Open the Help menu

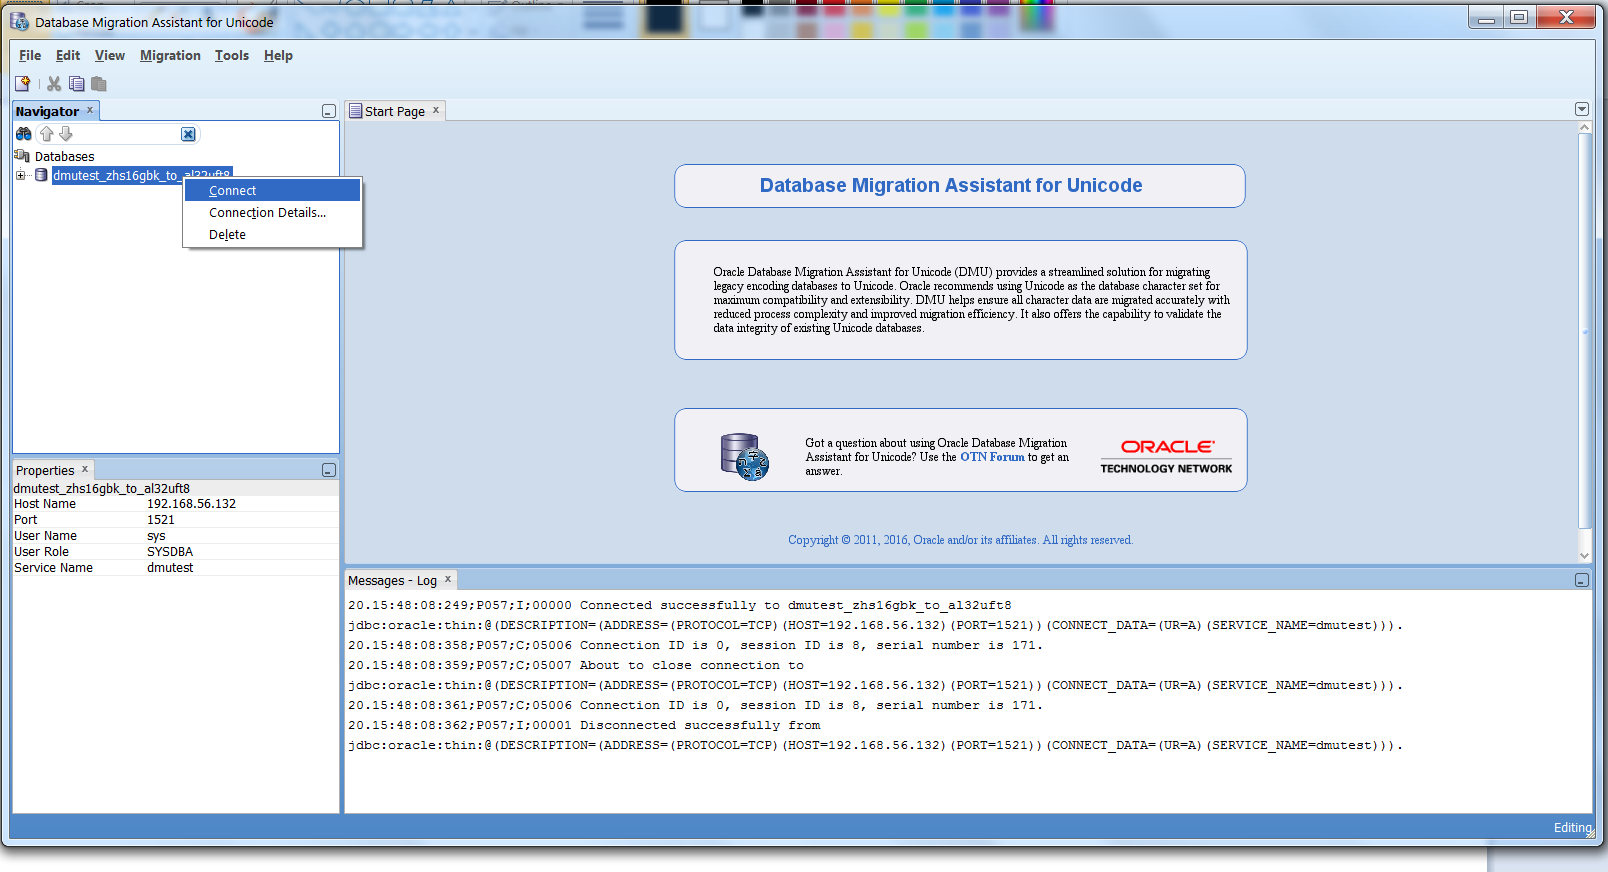coord(278,56)
